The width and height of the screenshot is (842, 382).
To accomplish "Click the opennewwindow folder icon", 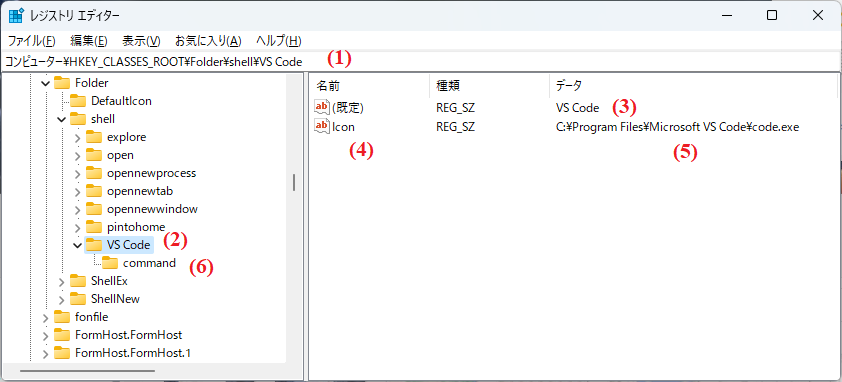I will click(x=94, y=209).
